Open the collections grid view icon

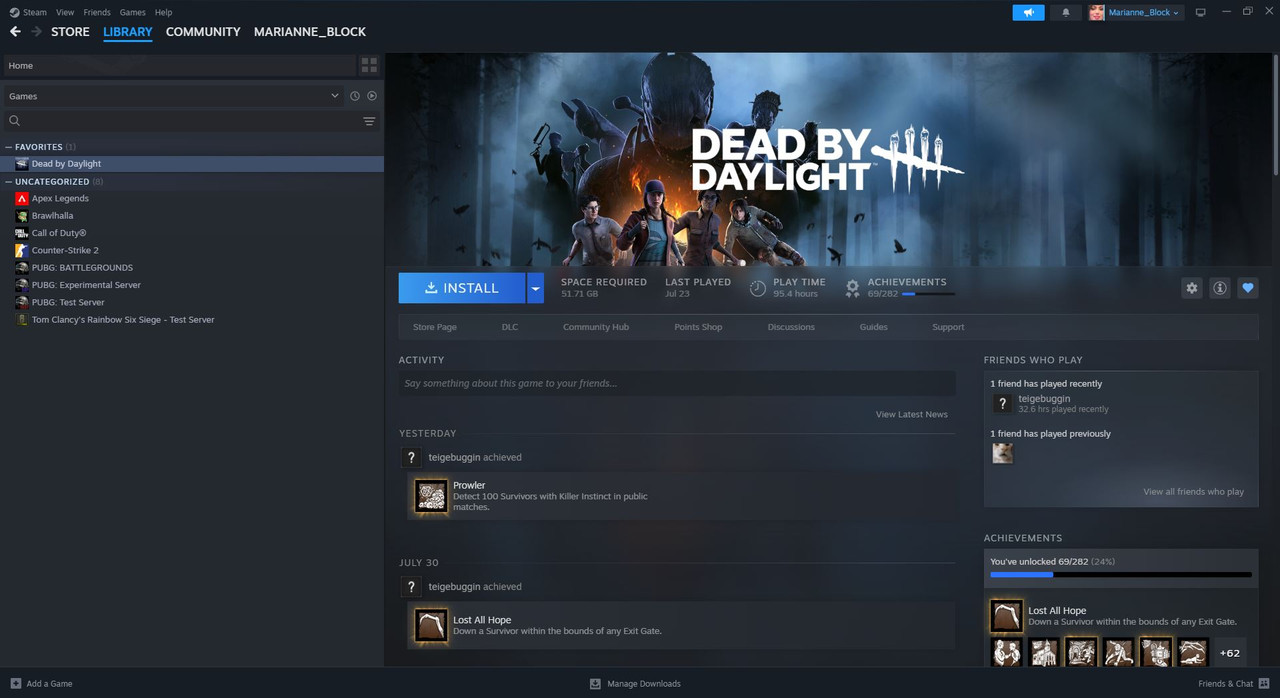click(369, 65)
